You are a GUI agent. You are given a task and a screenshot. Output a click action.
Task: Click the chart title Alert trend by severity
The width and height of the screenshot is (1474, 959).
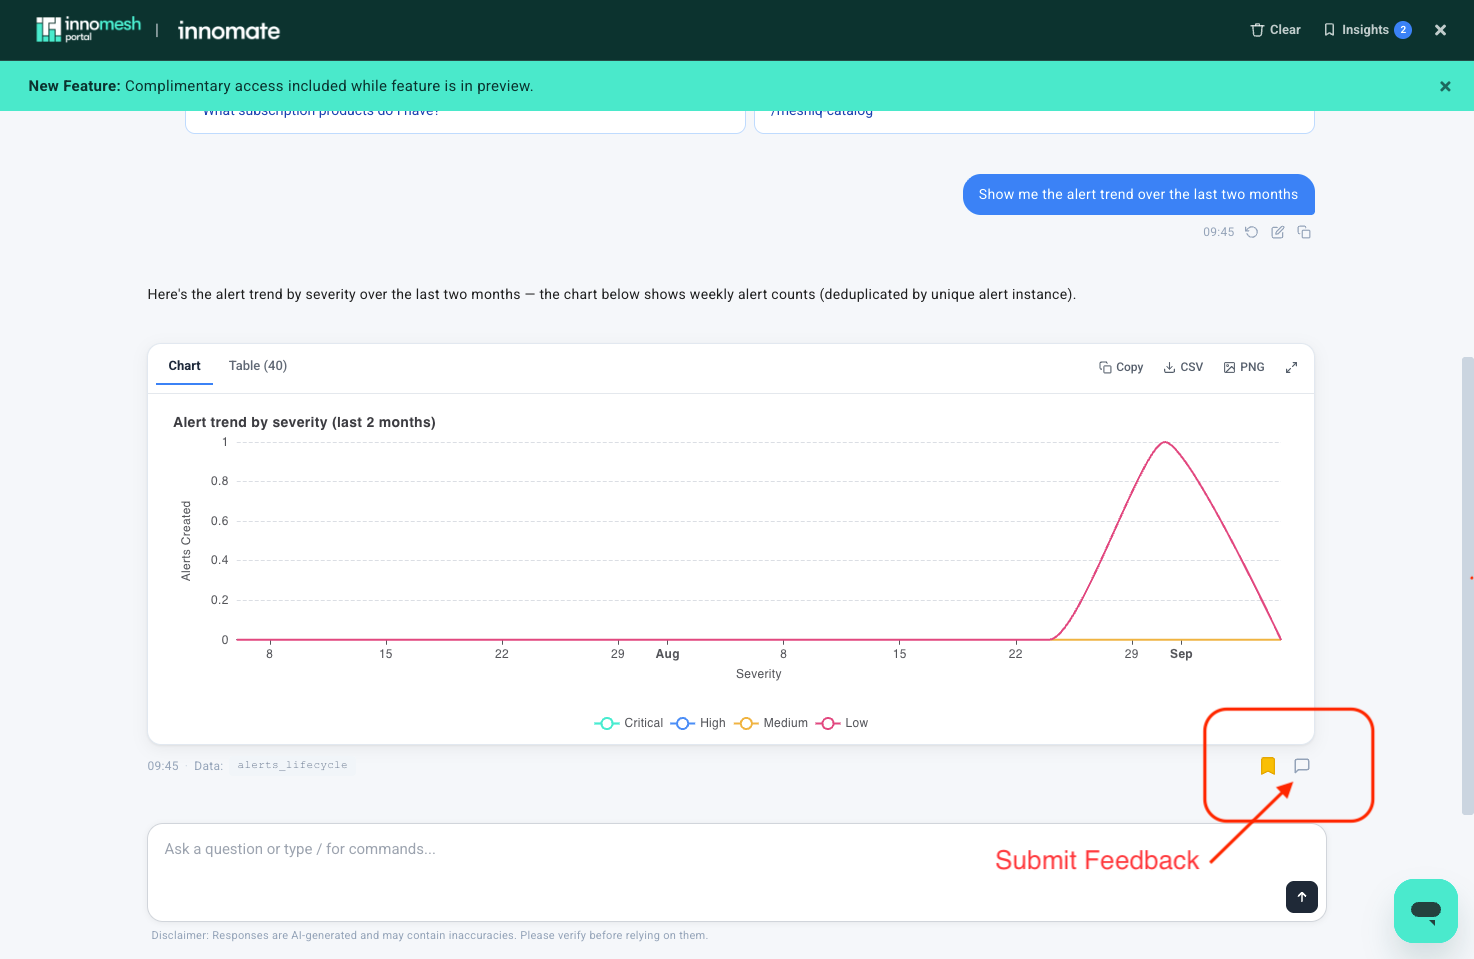[304, 422]
